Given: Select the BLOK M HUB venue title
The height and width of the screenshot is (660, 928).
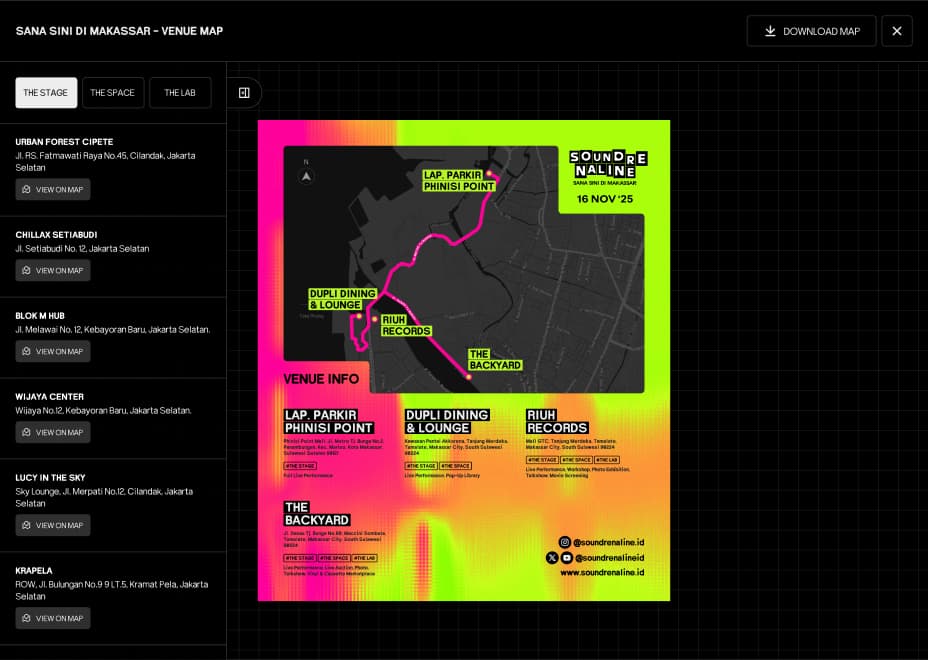Looking at the screenshot, I should (40, 316).
